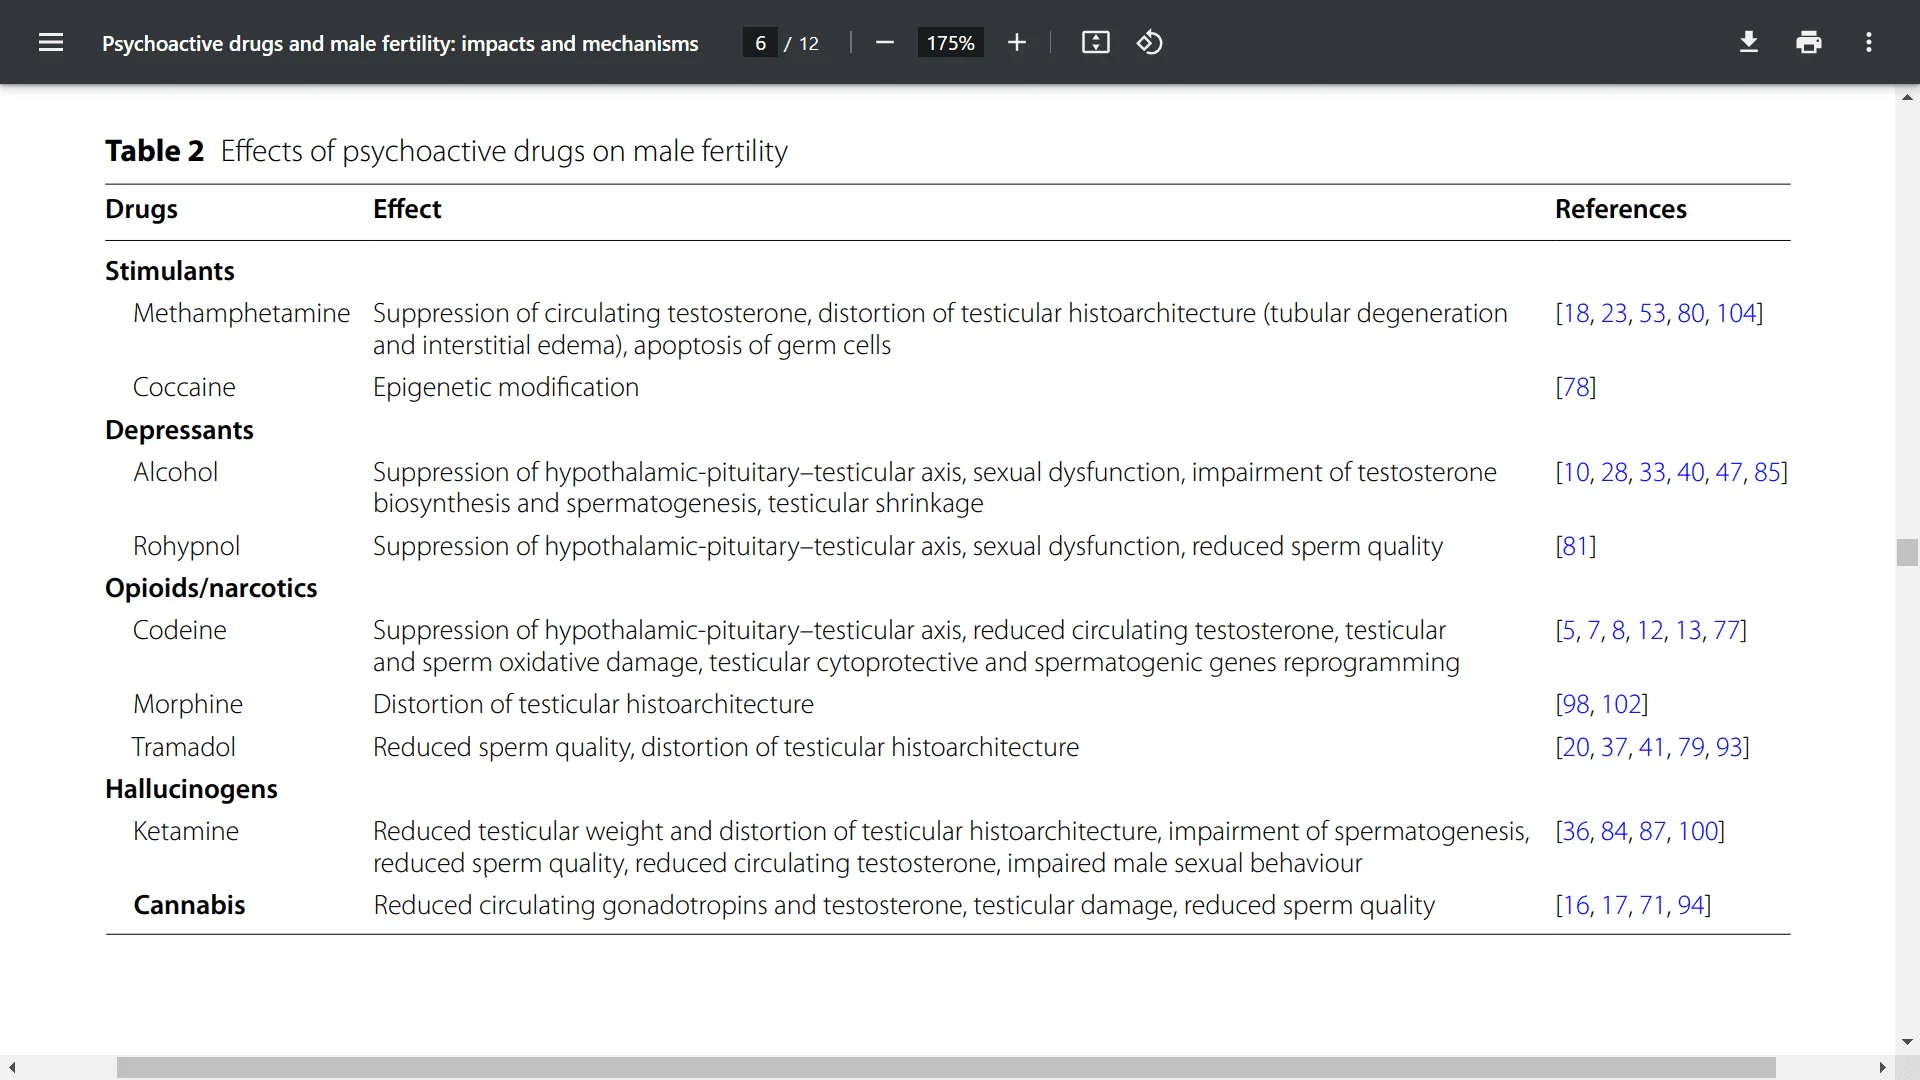Click the 'Depressants' category heading
Viewport: 1920px width, 1080px height.
click(x=179, y=430)
